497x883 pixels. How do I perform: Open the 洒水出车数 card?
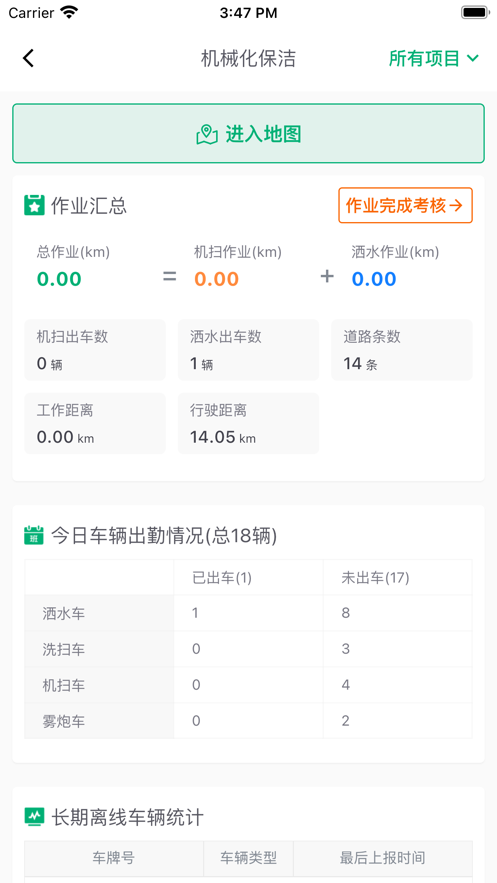pos(248,350)
